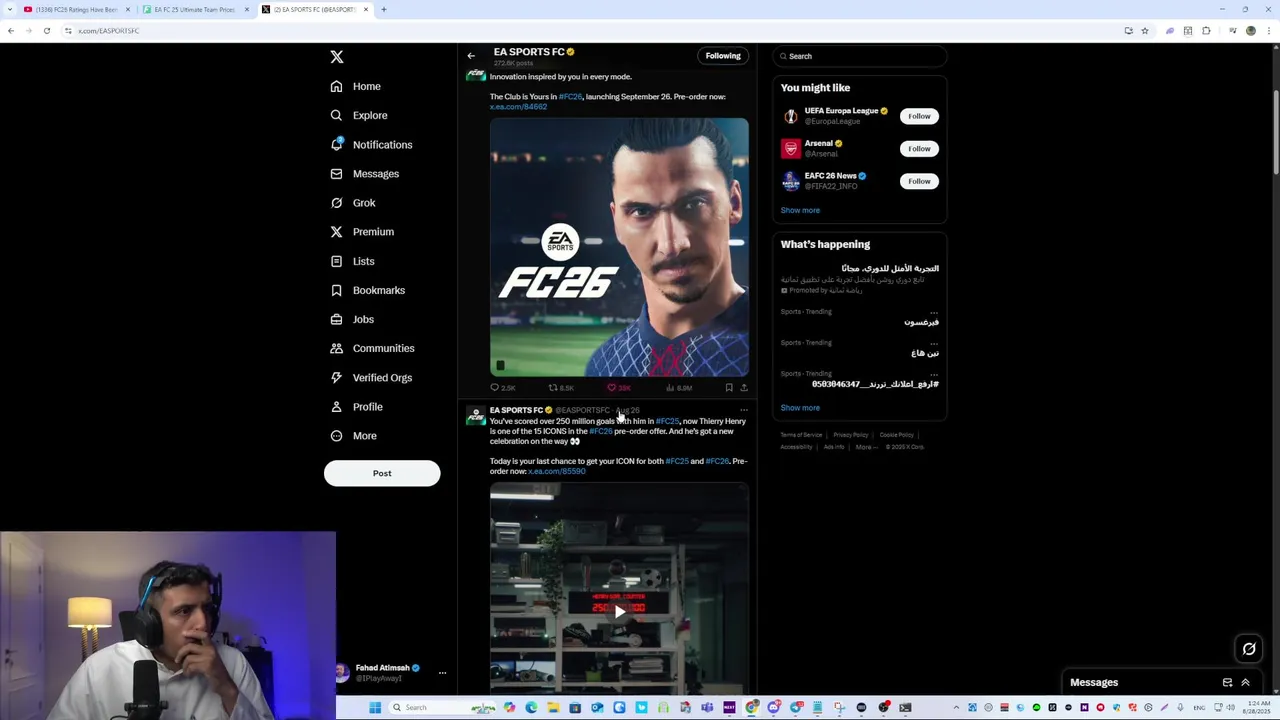1280x720 pixels.
Task: Open more options for second trending topic
Action: coord(934,343)
